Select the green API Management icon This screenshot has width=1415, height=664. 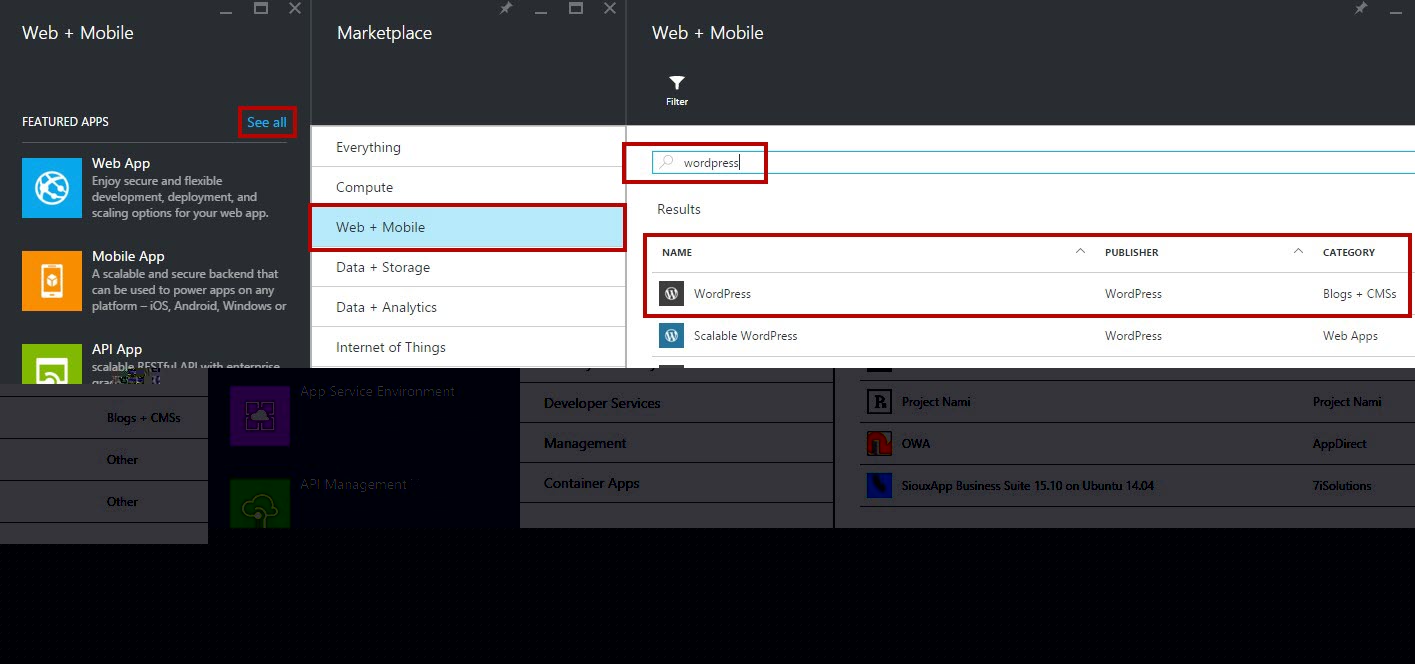[x=260, y=504]
